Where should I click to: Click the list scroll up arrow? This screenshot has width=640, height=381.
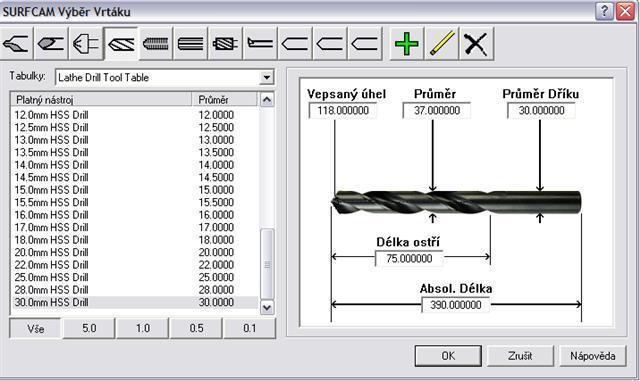tap(267, 99)
